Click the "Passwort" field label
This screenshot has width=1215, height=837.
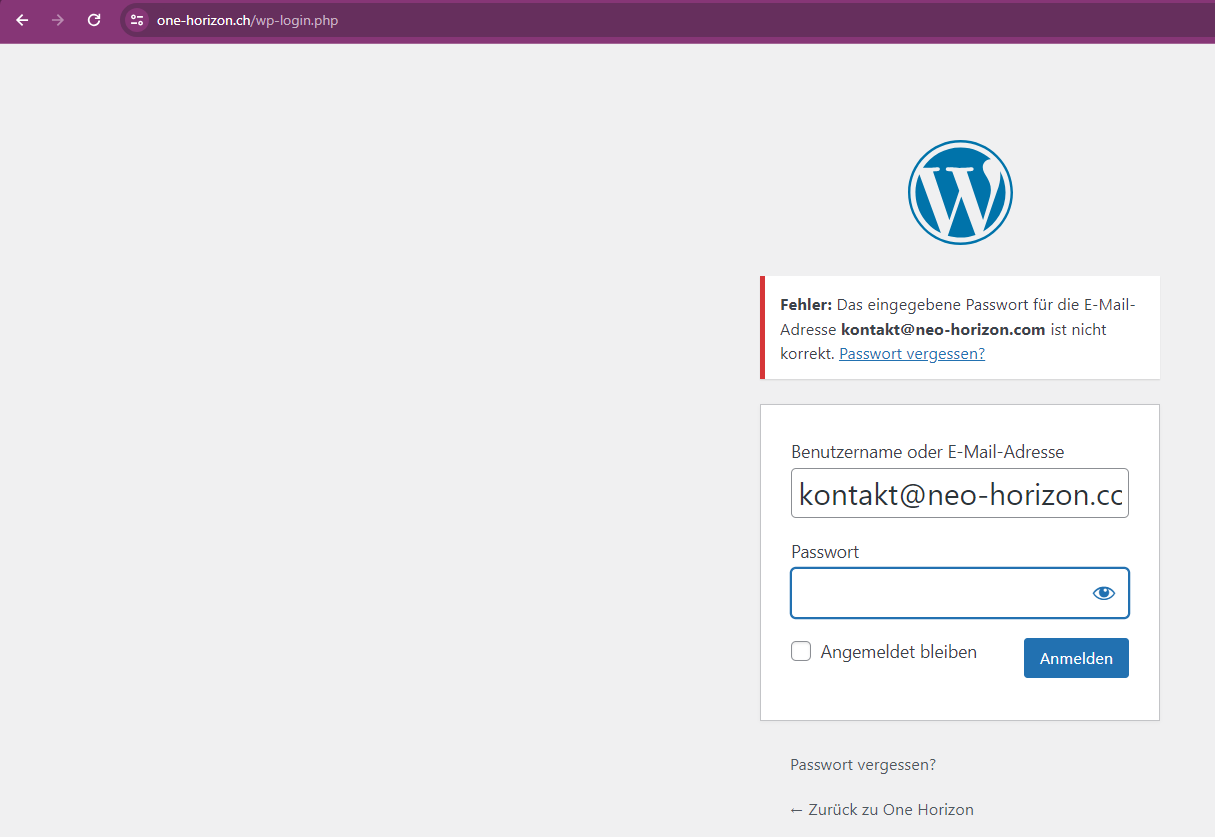(825, 552)
